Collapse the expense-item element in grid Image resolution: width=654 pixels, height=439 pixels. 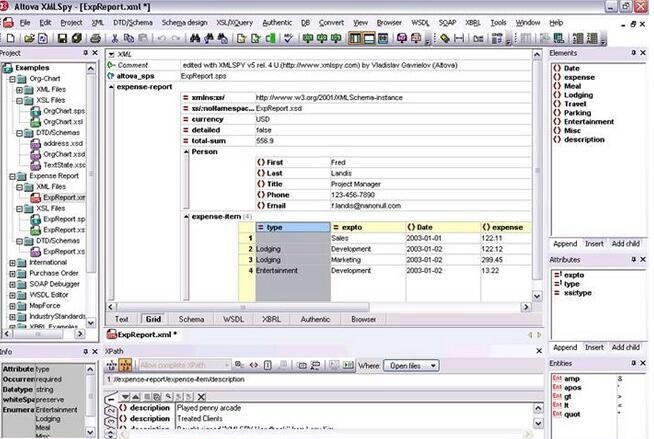[x=186, y=217]
